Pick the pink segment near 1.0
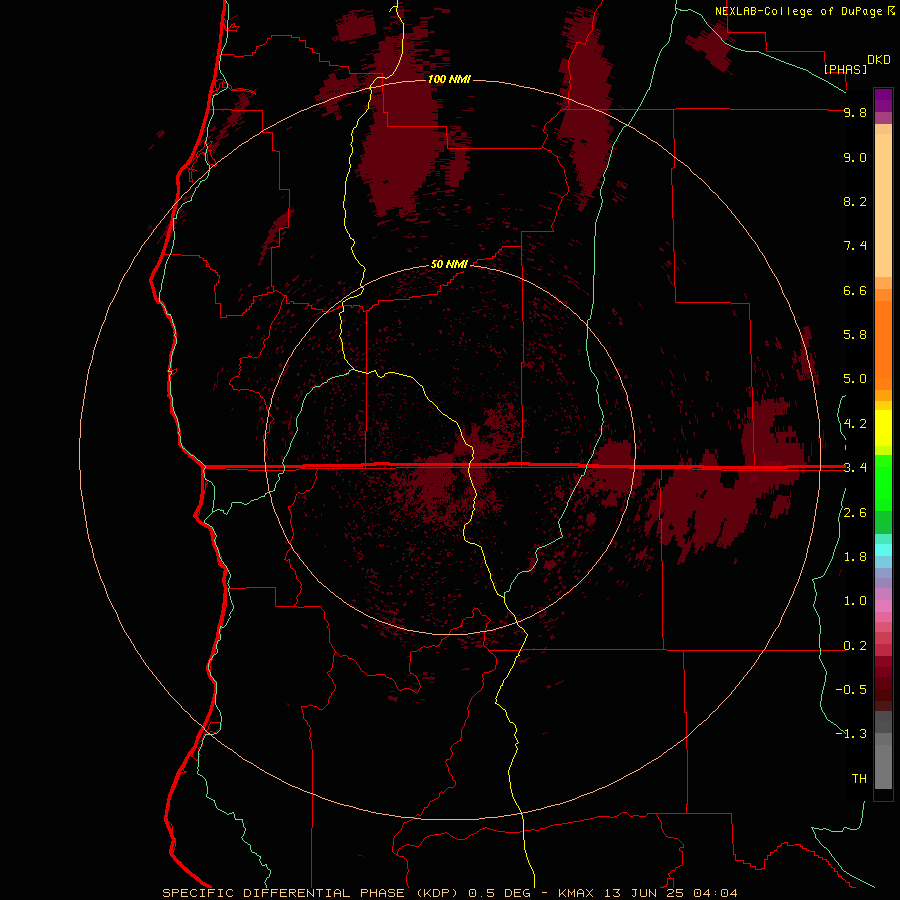The width and height of the screenshot is (900, 900). 883,605
